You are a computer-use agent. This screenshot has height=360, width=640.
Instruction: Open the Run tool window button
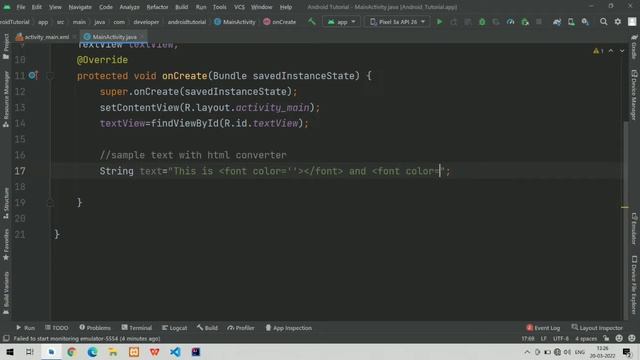(x=25, y=328)
